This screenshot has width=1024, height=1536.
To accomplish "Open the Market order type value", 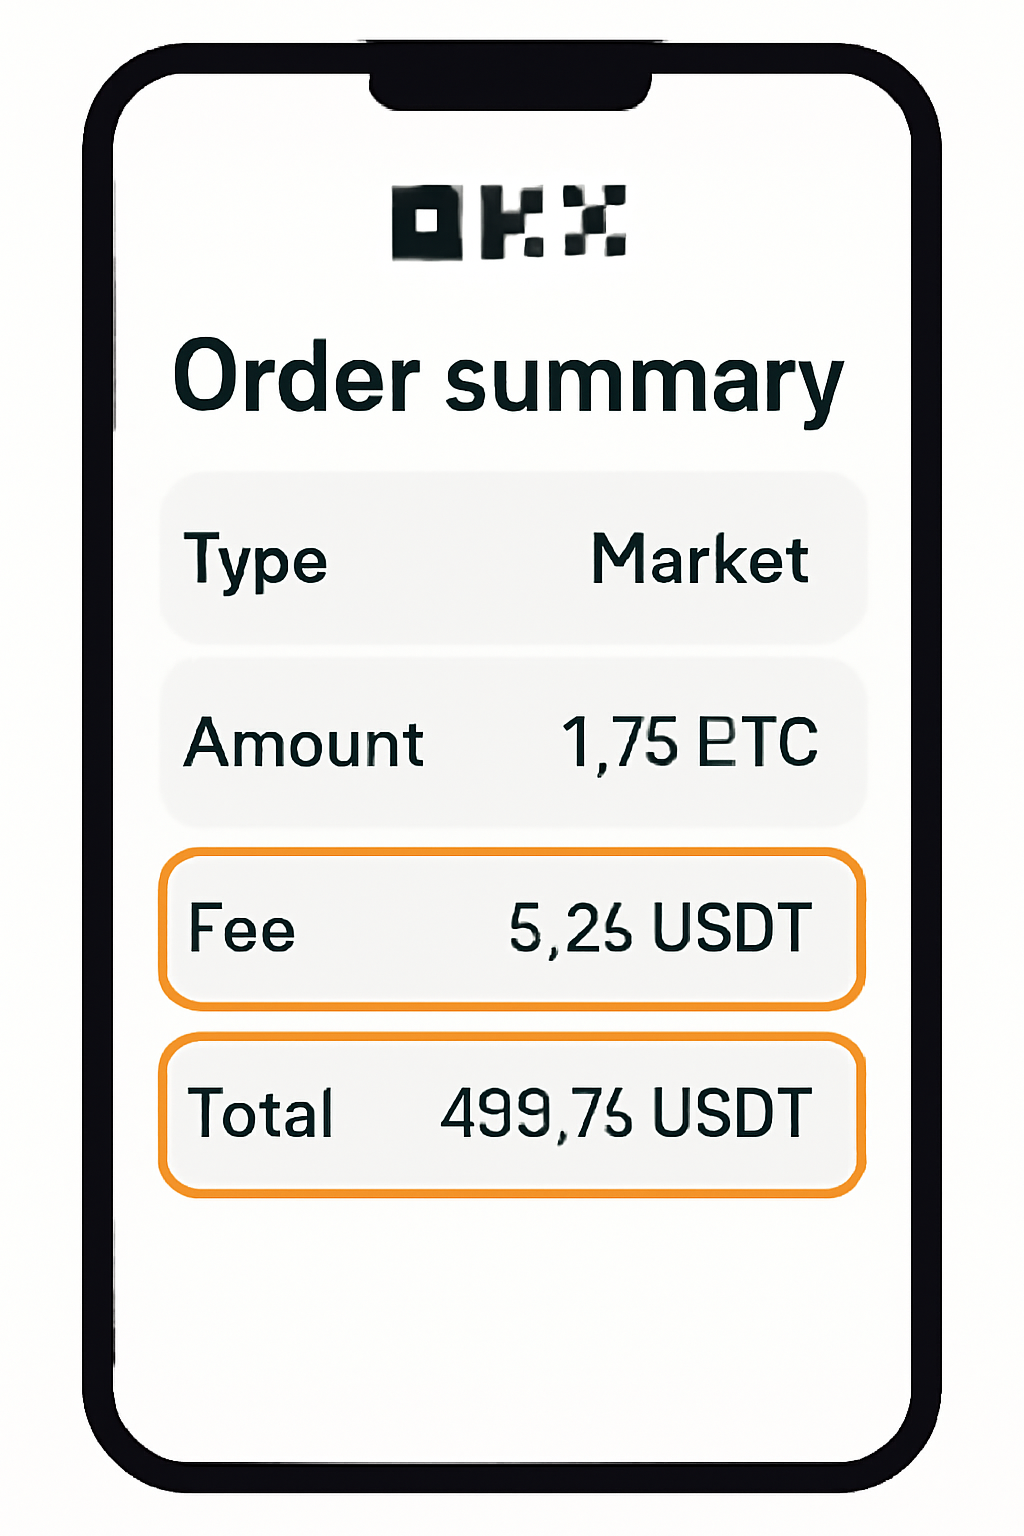I will 700,560.
